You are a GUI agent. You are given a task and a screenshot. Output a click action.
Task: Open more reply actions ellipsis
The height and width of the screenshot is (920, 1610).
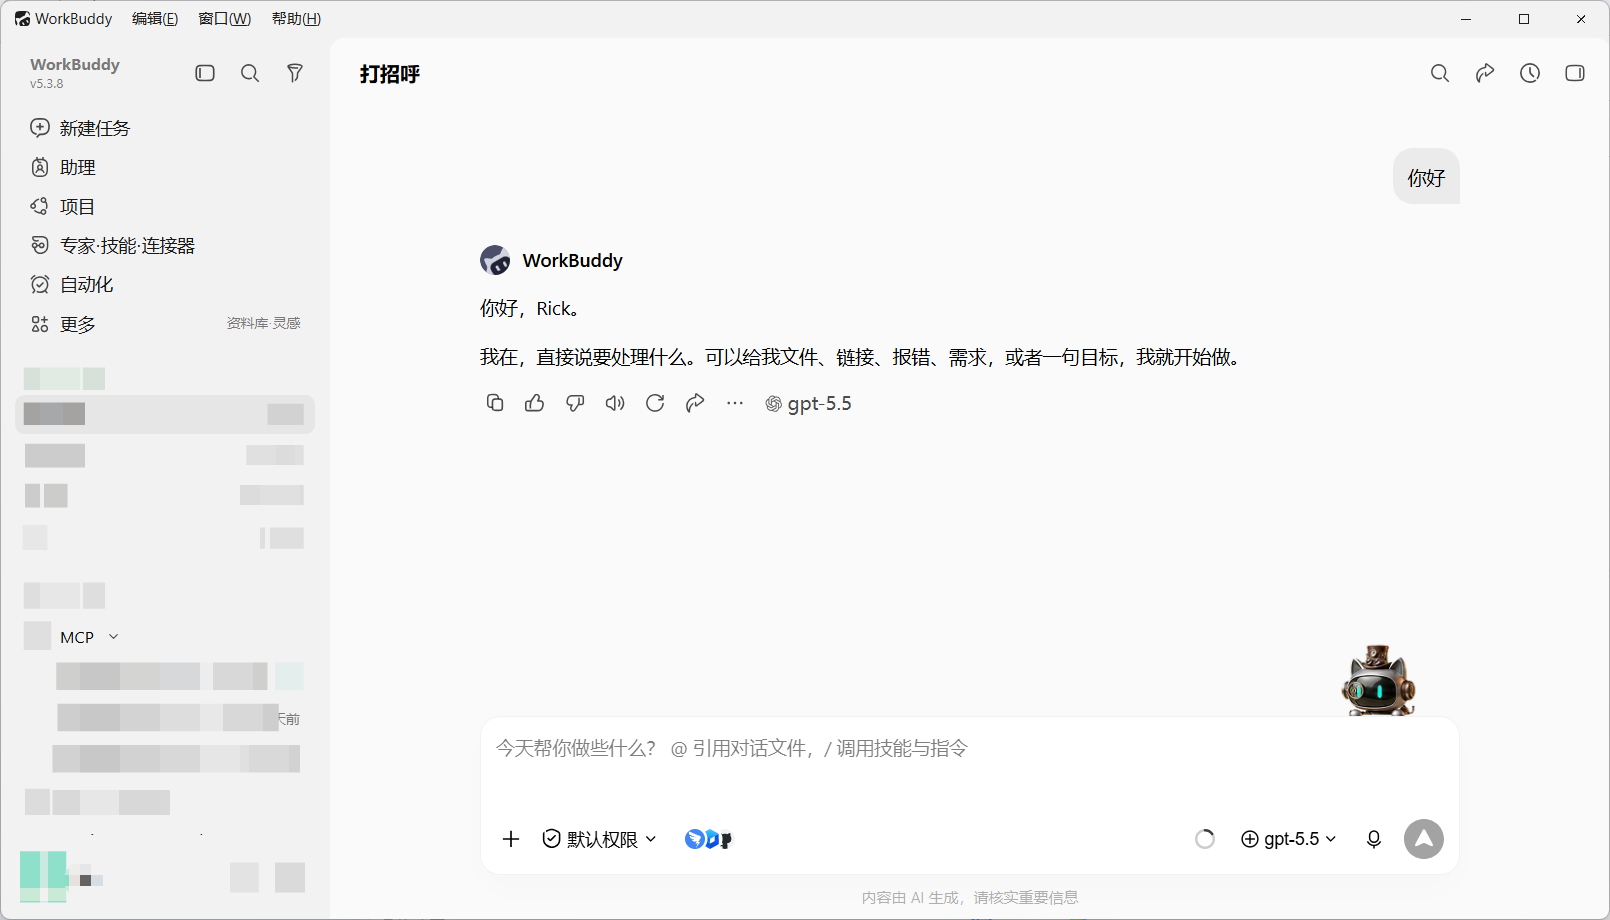coord(735,403)
